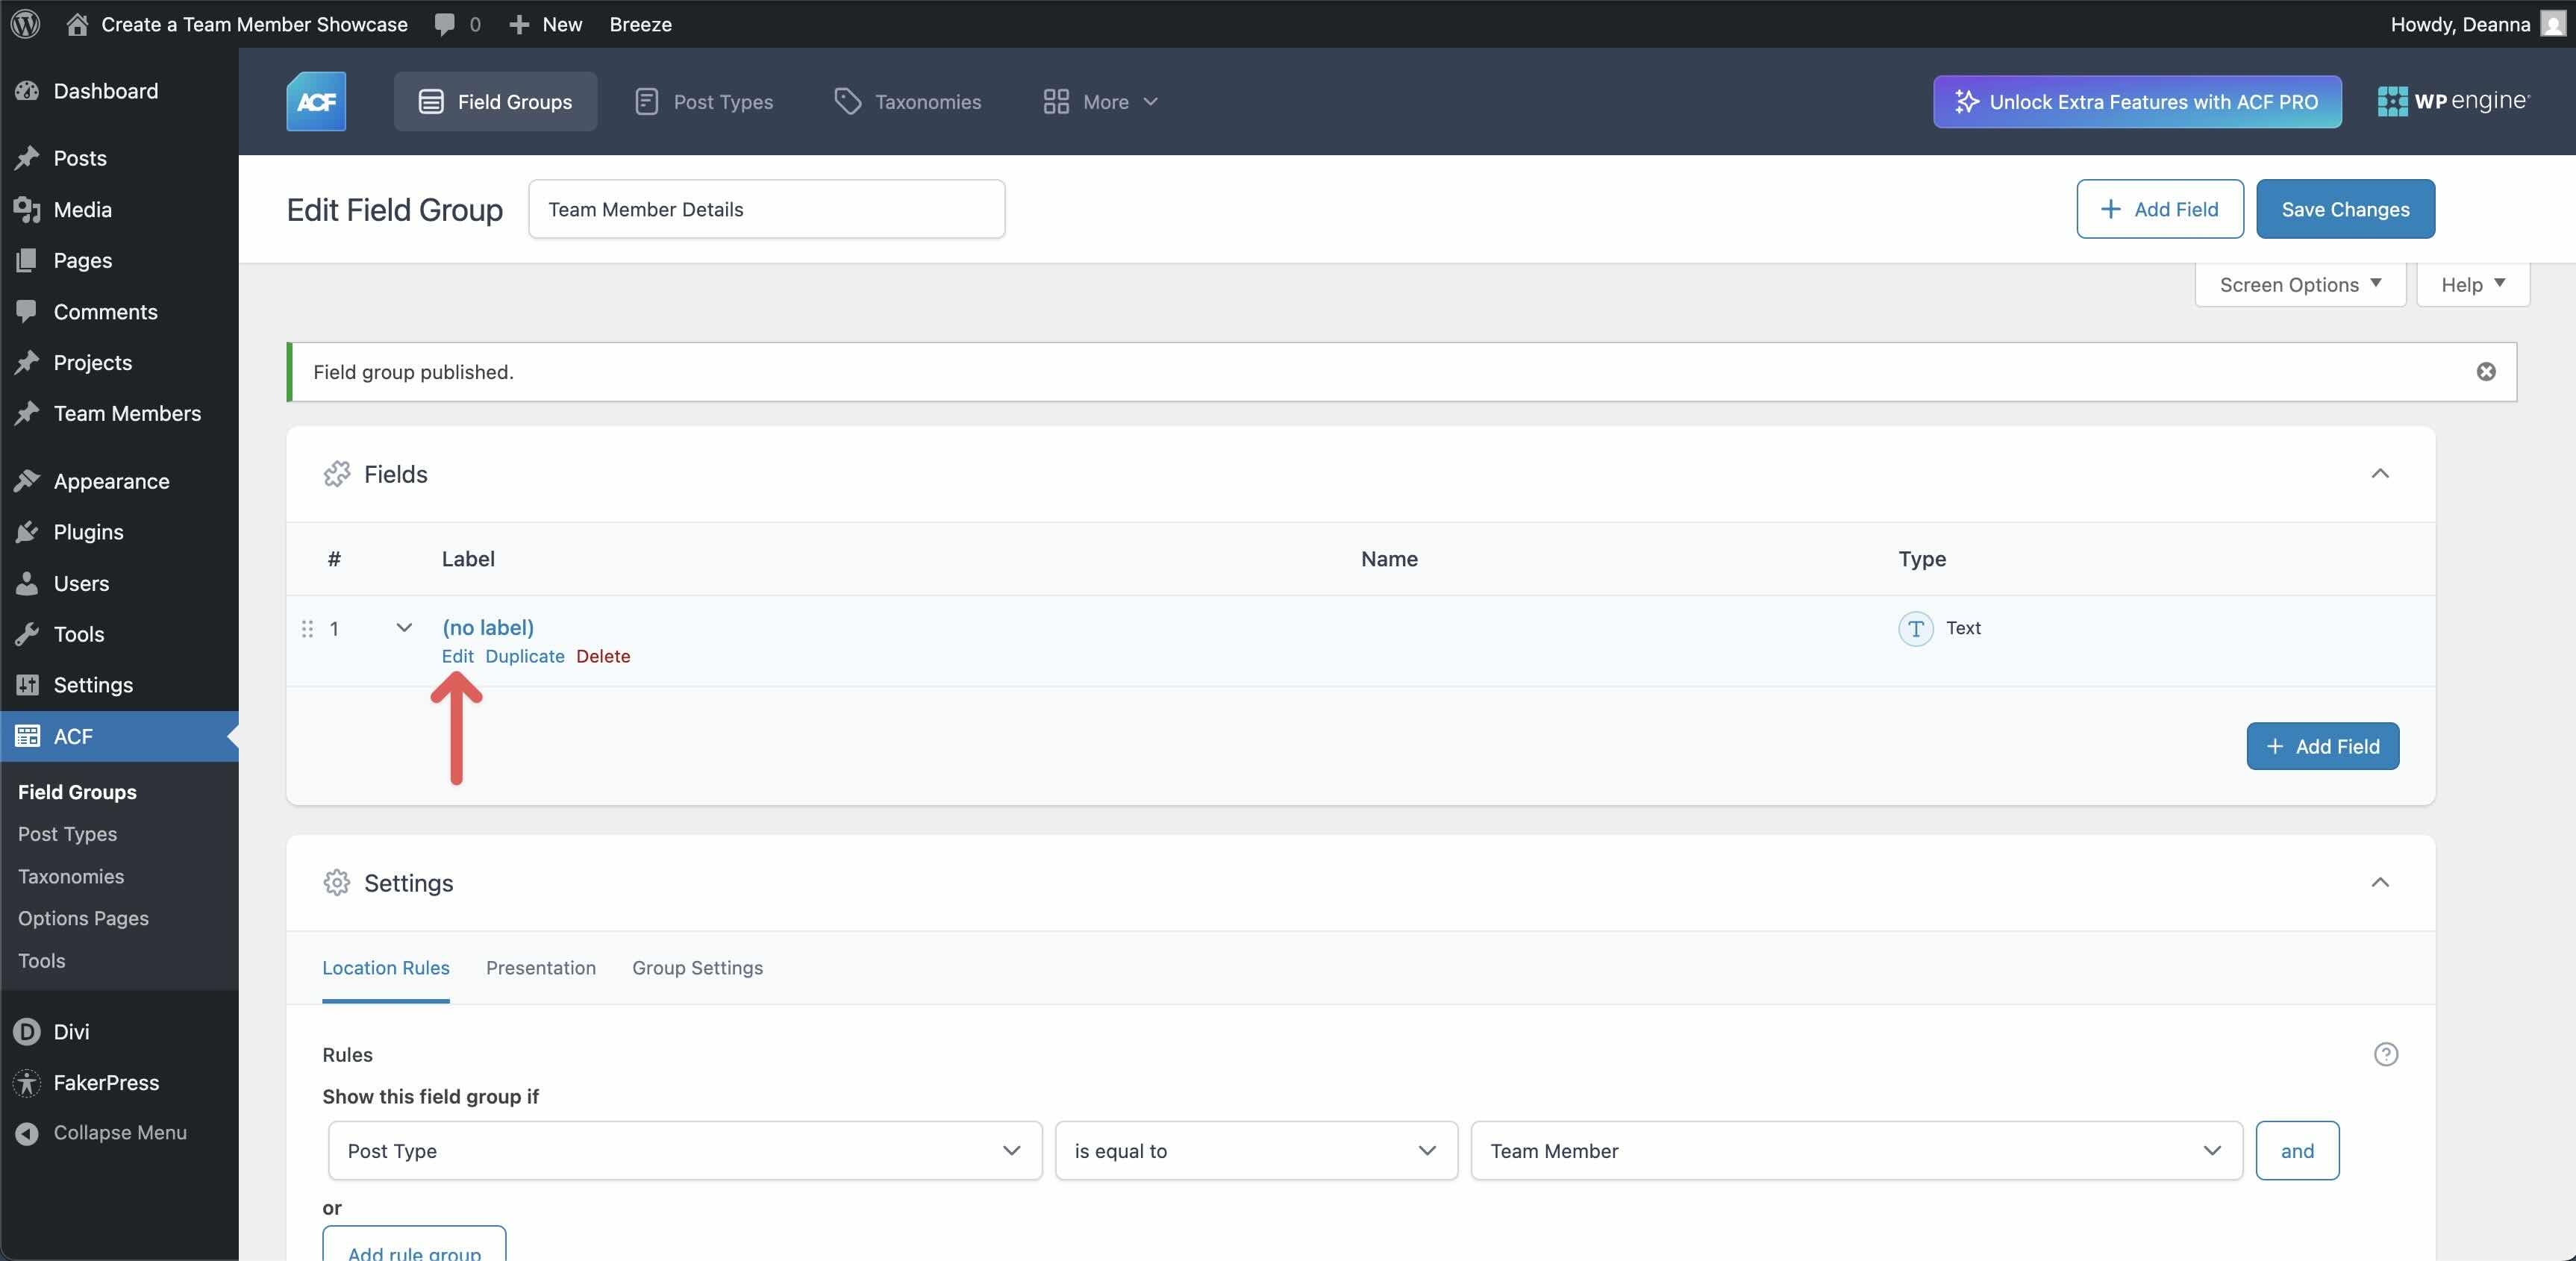Click the FakerPress sidebar icon

point(26,1083)
